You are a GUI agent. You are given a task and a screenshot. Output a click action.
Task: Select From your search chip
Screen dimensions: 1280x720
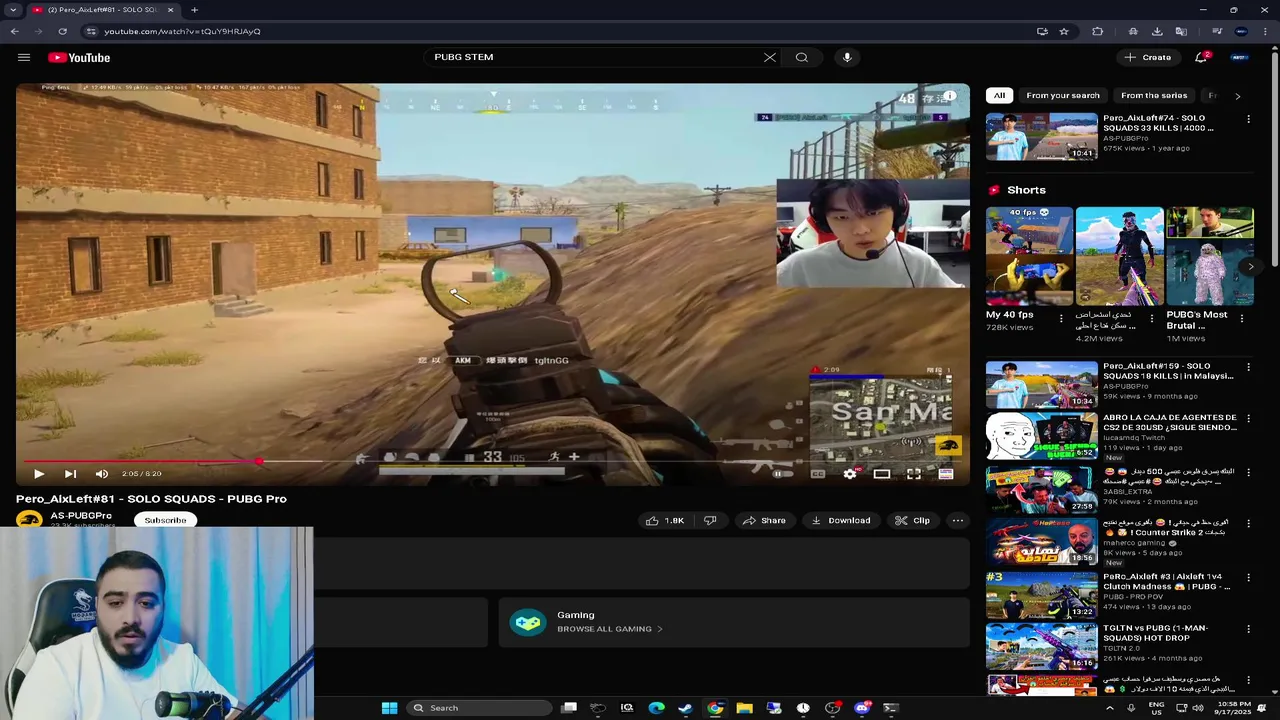pyautogui.click(x=1062, y=95)
